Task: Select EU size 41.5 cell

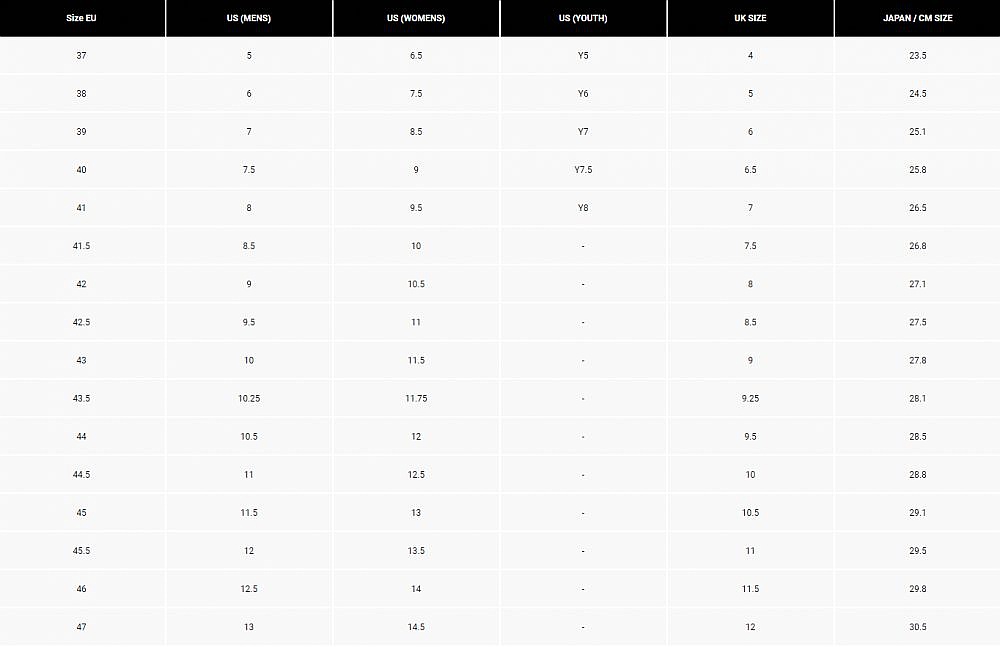Action: coord(81,246)
